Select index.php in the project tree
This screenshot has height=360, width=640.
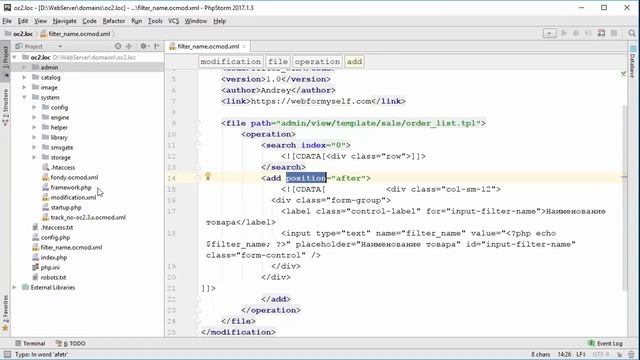pos(53,257)
